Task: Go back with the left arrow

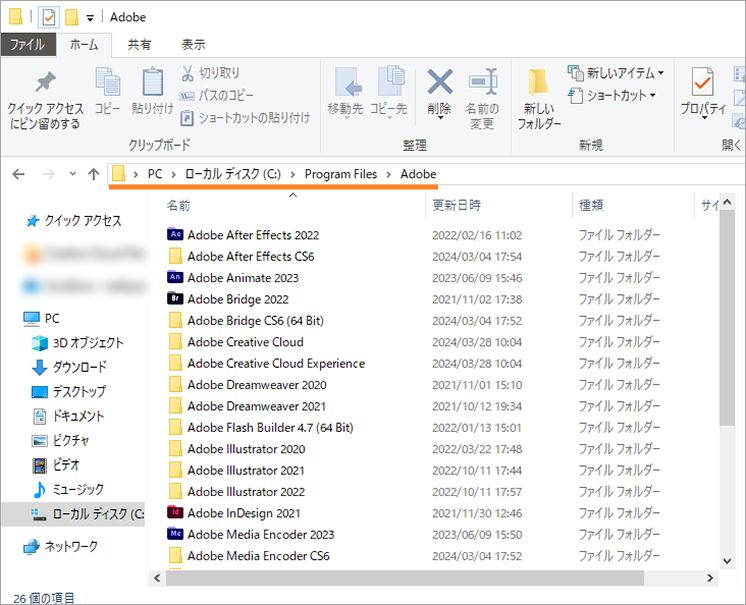Action: click(x=19, y=175)
